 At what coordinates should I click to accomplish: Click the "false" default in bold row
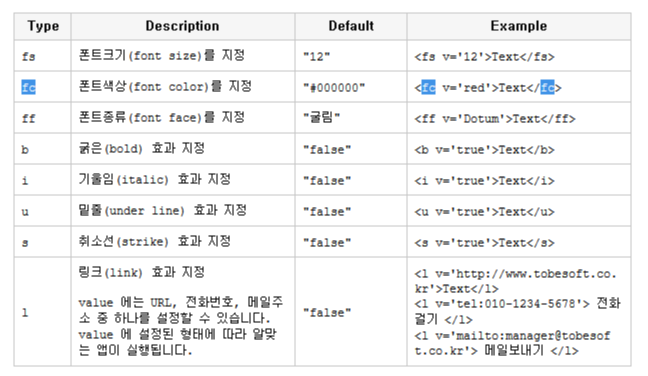pos(327,149)
